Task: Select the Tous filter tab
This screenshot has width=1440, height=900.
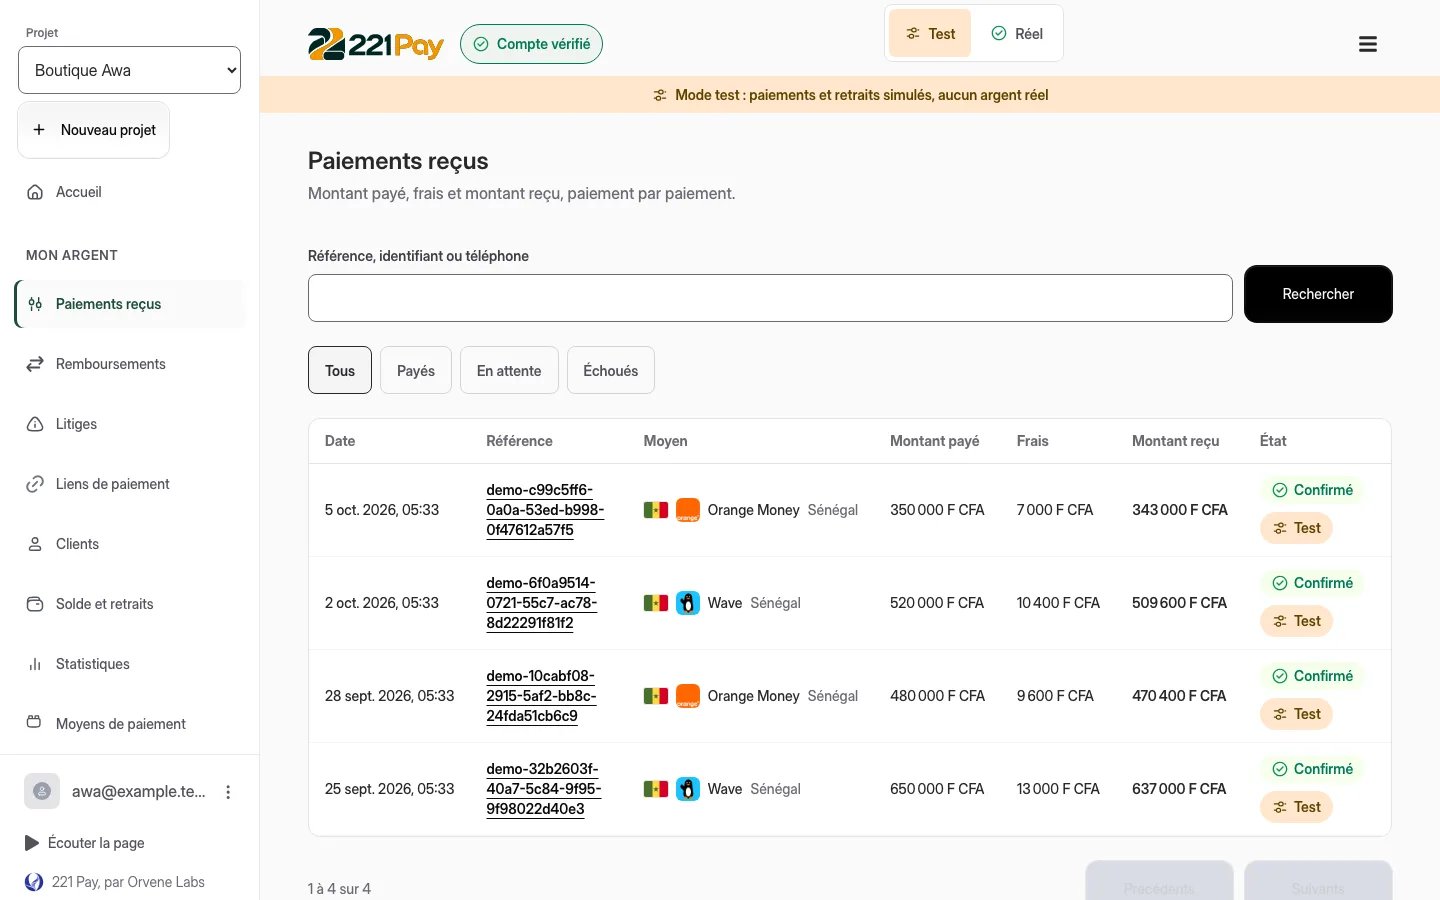Action: 340,370
